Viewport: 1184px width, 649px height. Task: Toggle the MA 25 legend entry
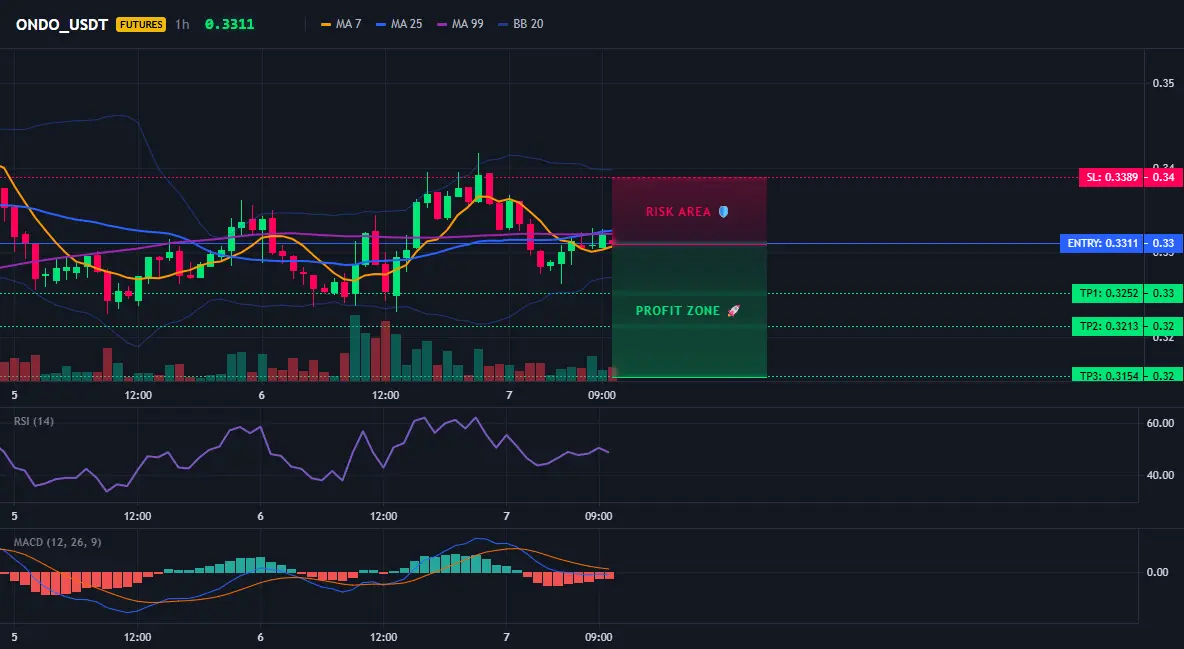399,24
